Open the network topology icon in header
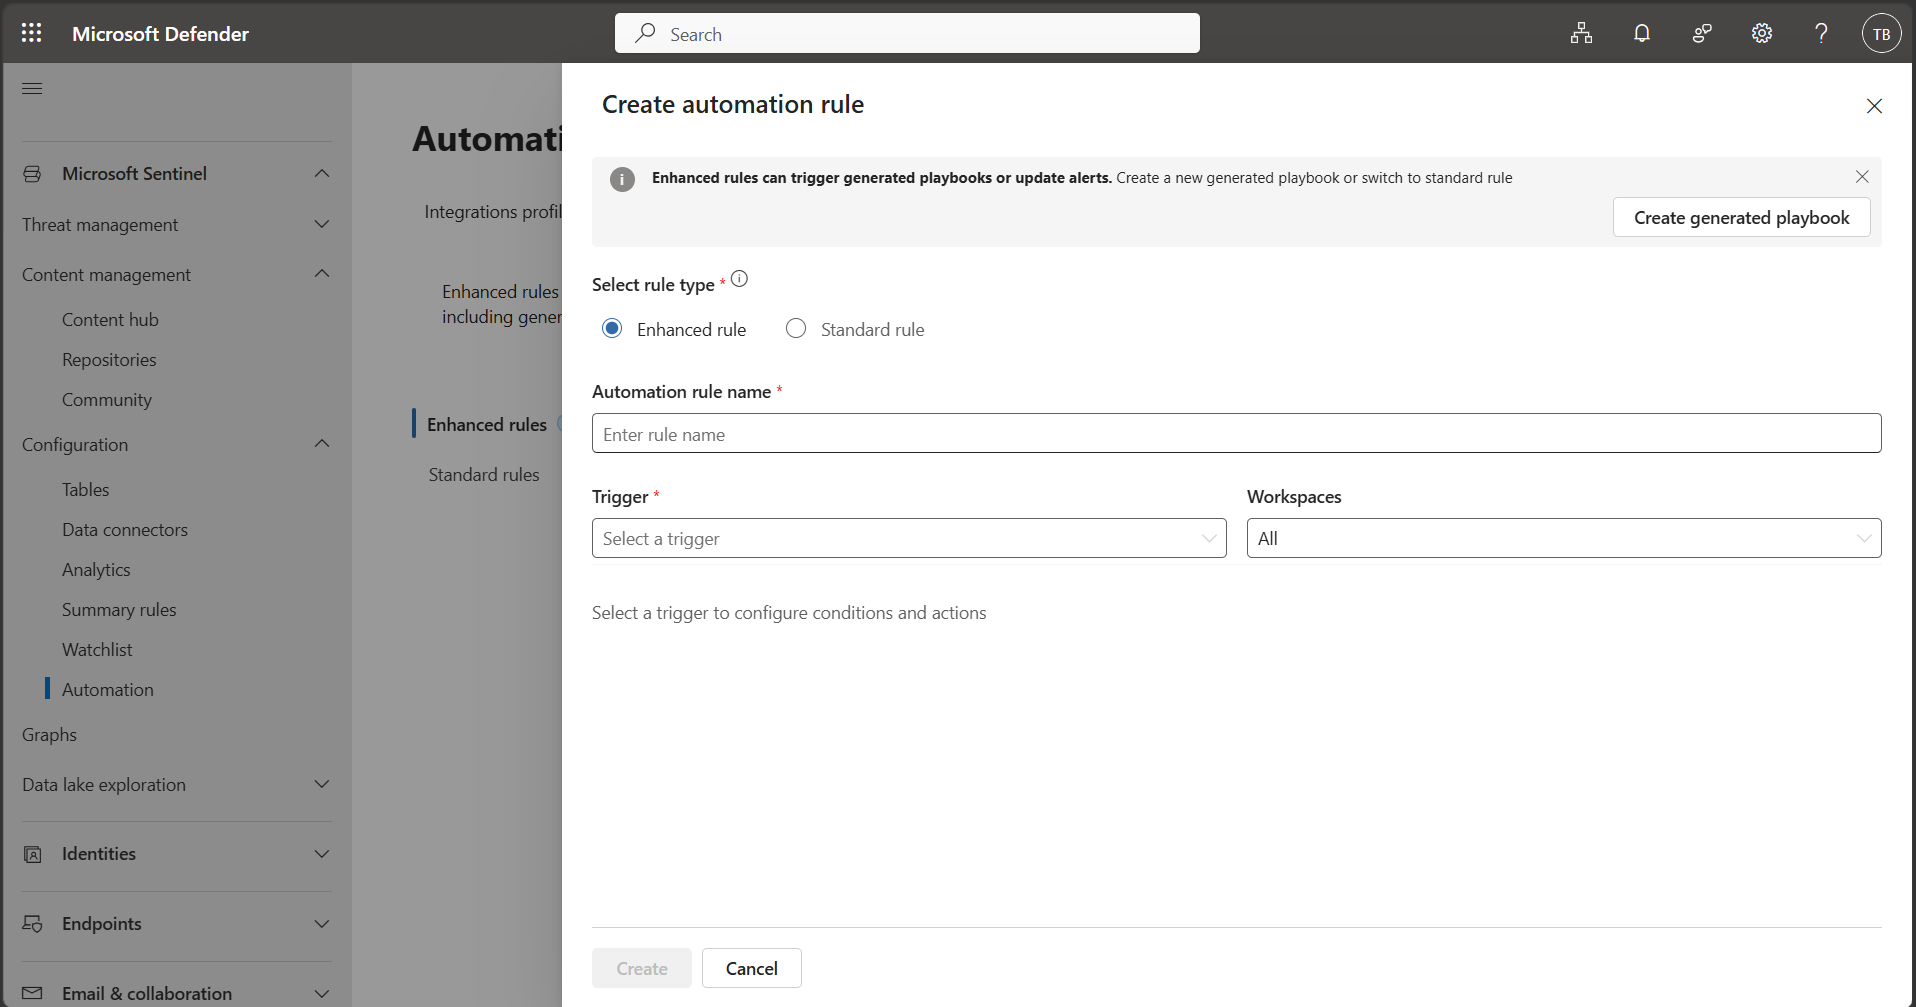 [1581, 33]
